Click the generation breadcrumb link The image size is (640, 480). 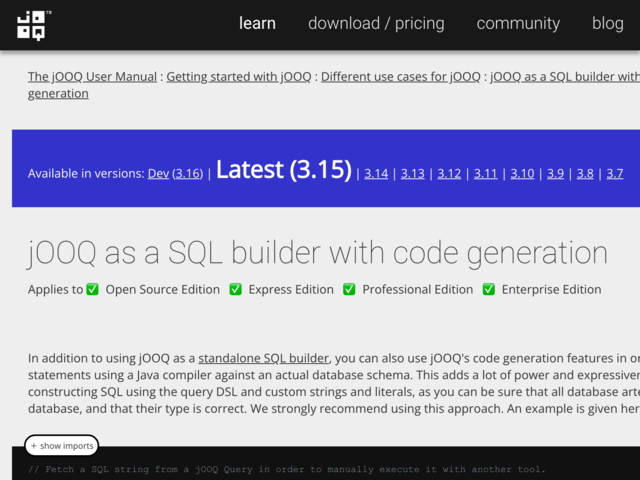[58, 93]
